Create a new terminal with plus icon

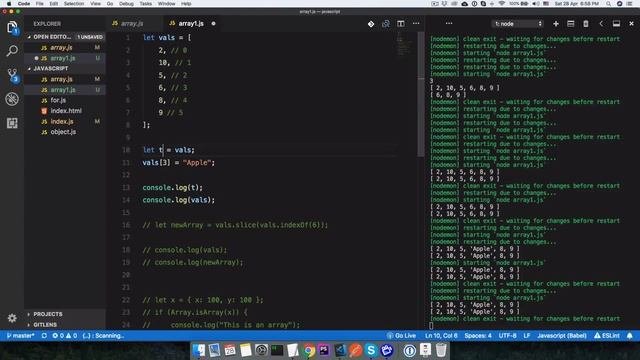click(x=556, y=24)
